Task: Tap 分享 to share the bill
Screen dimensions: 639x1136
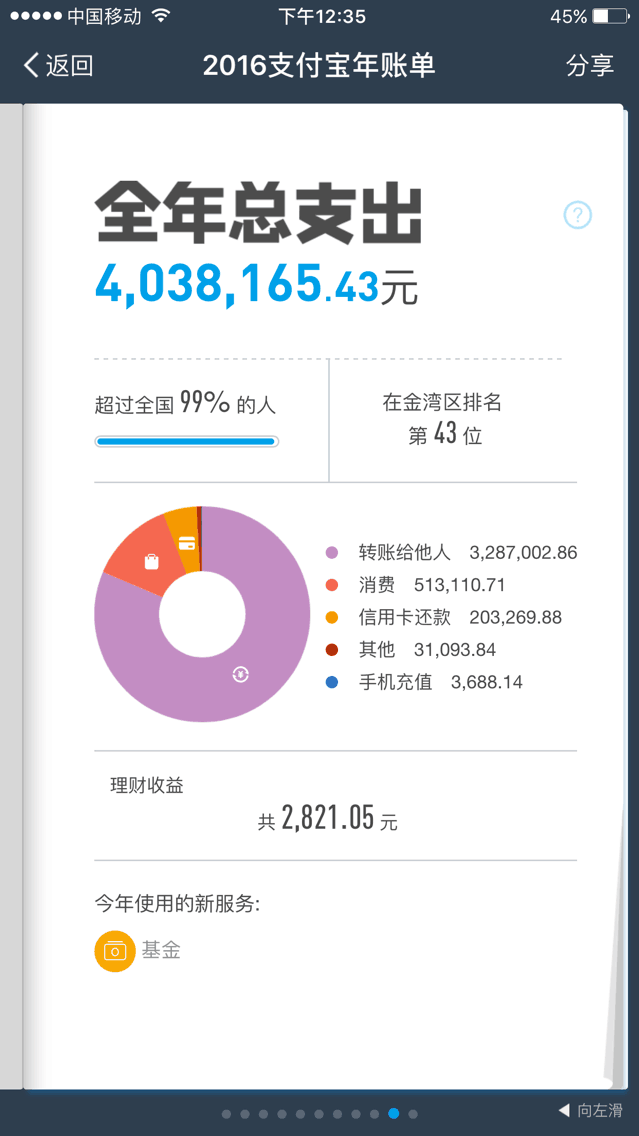Action: coord(590,65)
